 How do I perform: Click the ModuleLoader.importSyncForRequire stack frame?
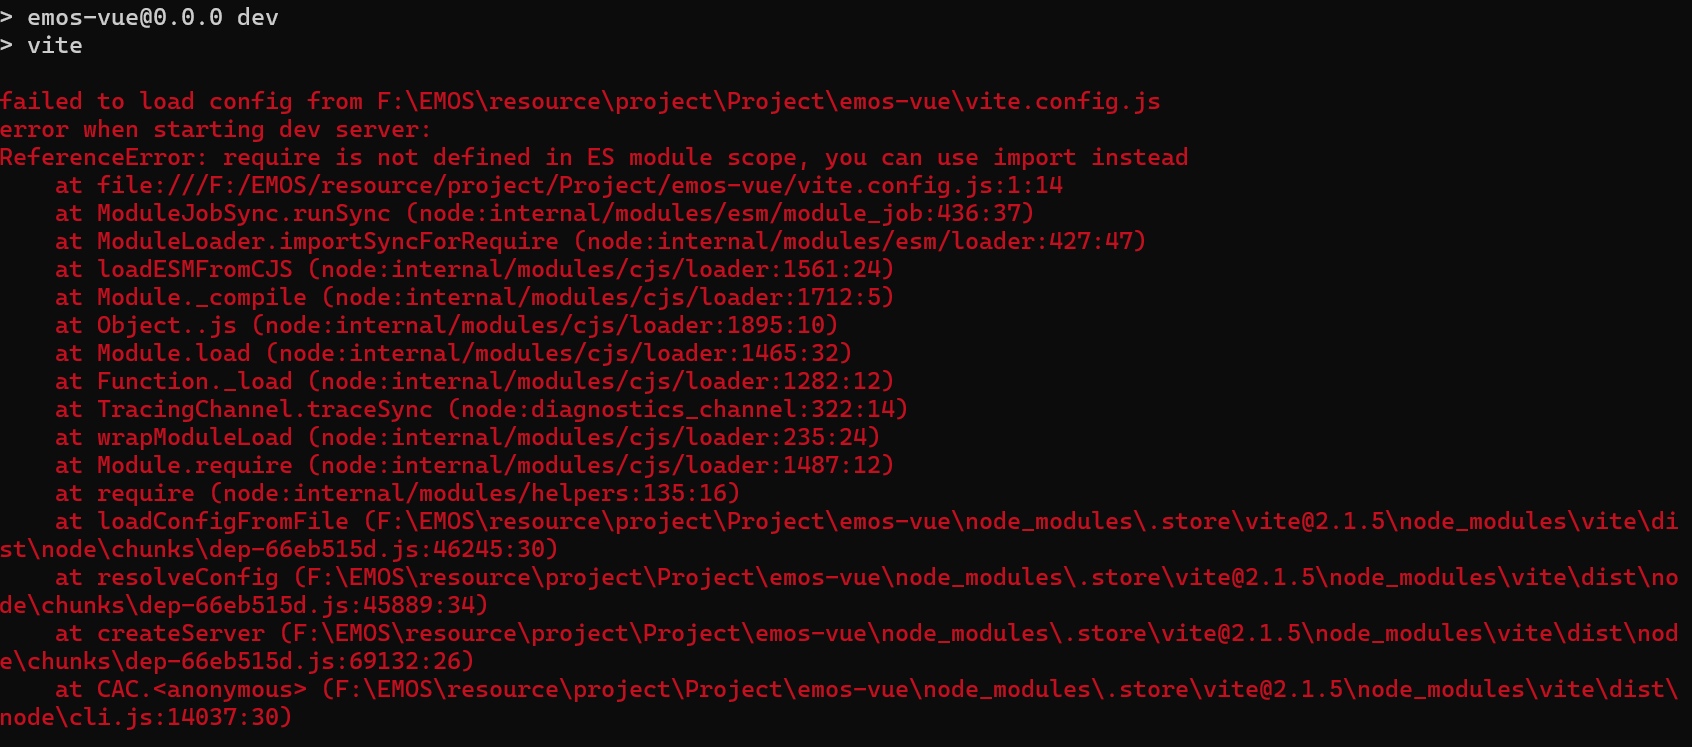[x=600, y=241]
